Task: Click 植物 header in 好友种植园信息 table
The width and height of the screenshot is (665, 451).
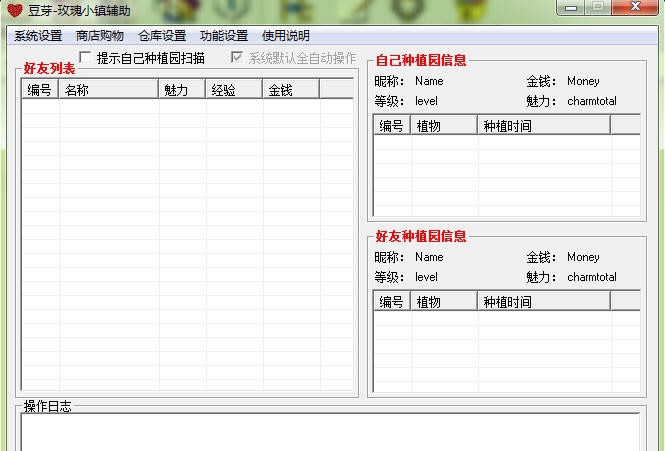Action: [444, 301]
